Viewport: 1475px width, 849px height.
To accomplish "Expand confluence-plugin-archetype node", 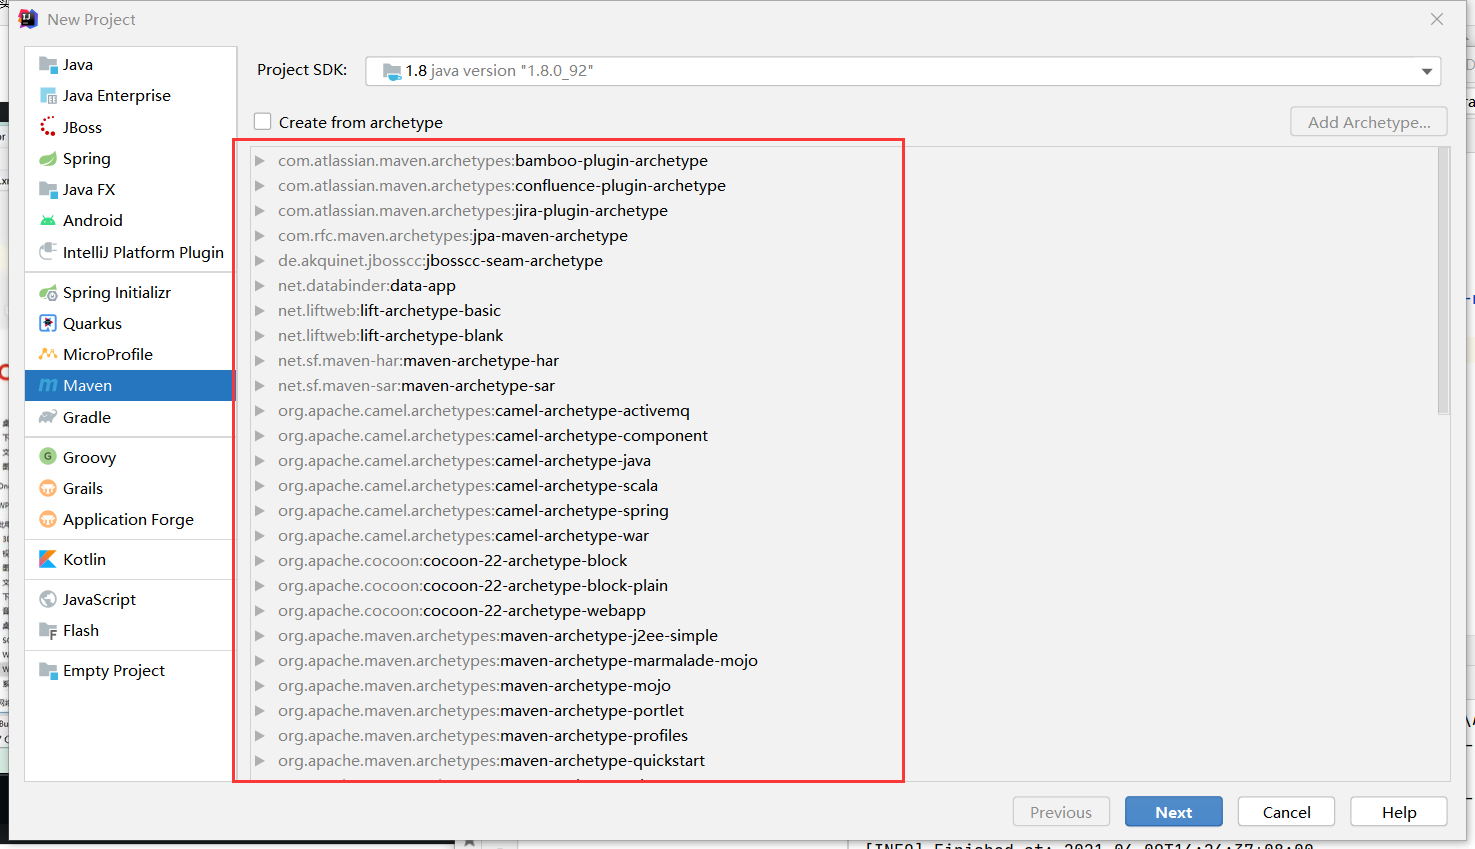I will pyautogui.click(x=260, y=185).
